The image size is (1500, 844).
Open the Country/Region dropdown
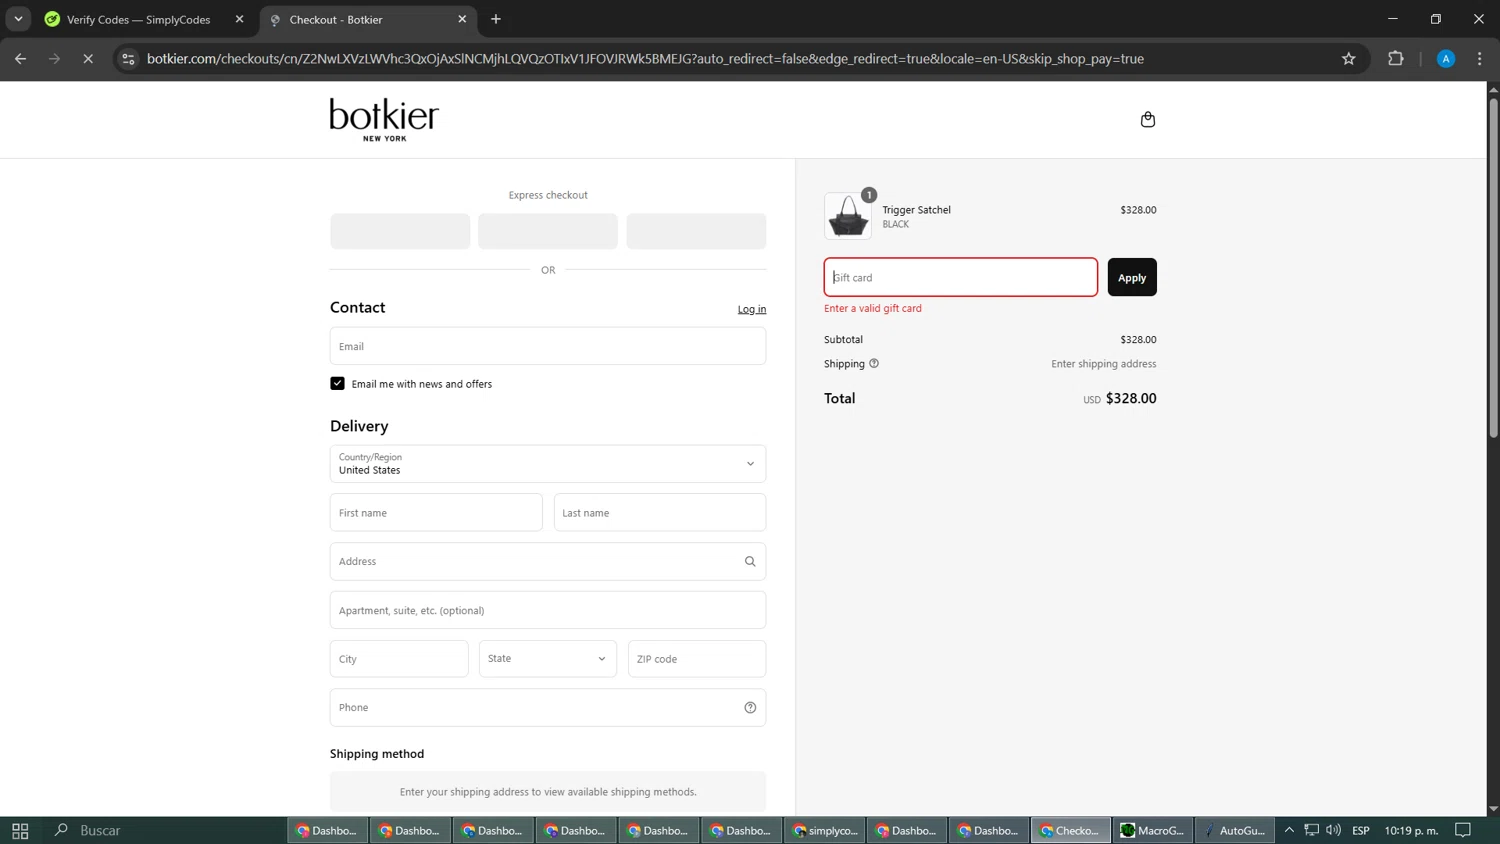[x=548, y=464]
